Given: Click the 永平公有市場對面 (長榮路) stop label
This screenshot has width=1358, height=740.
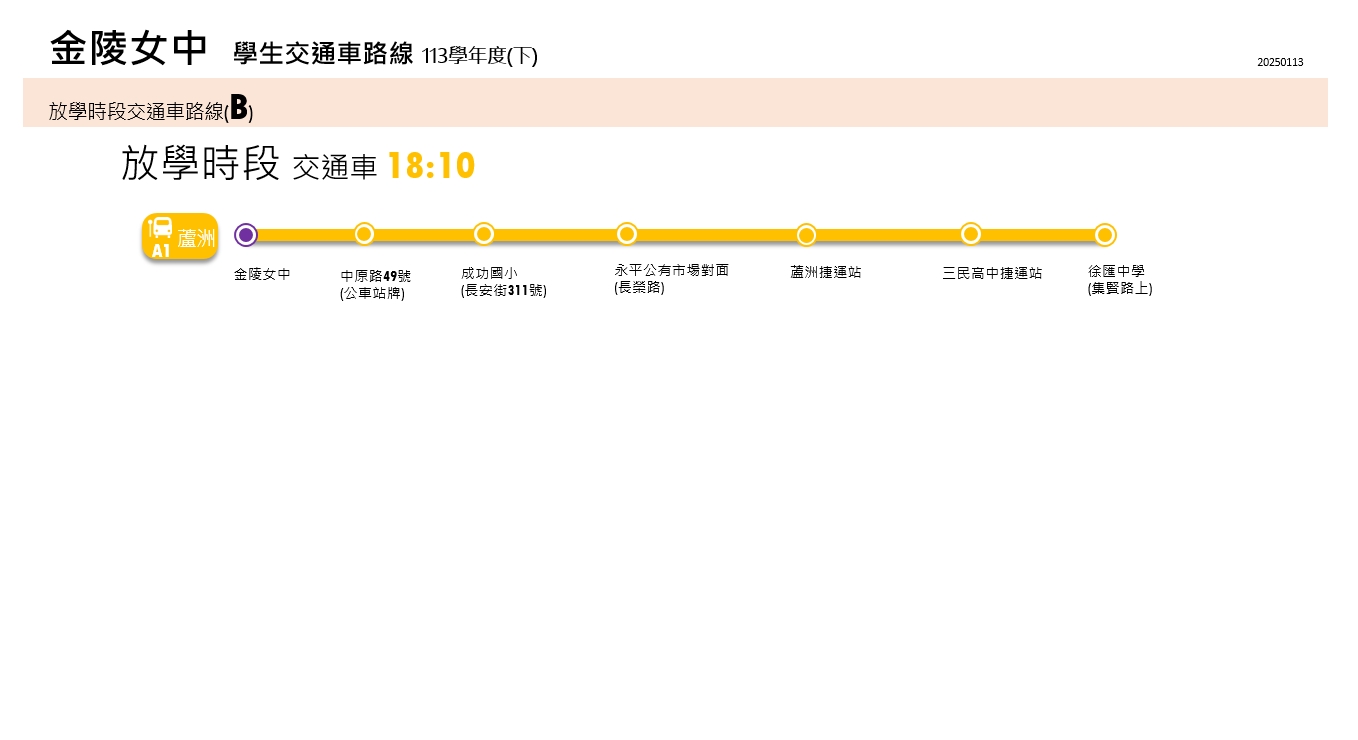Looking at the screenshot, I should pos(671,278).
